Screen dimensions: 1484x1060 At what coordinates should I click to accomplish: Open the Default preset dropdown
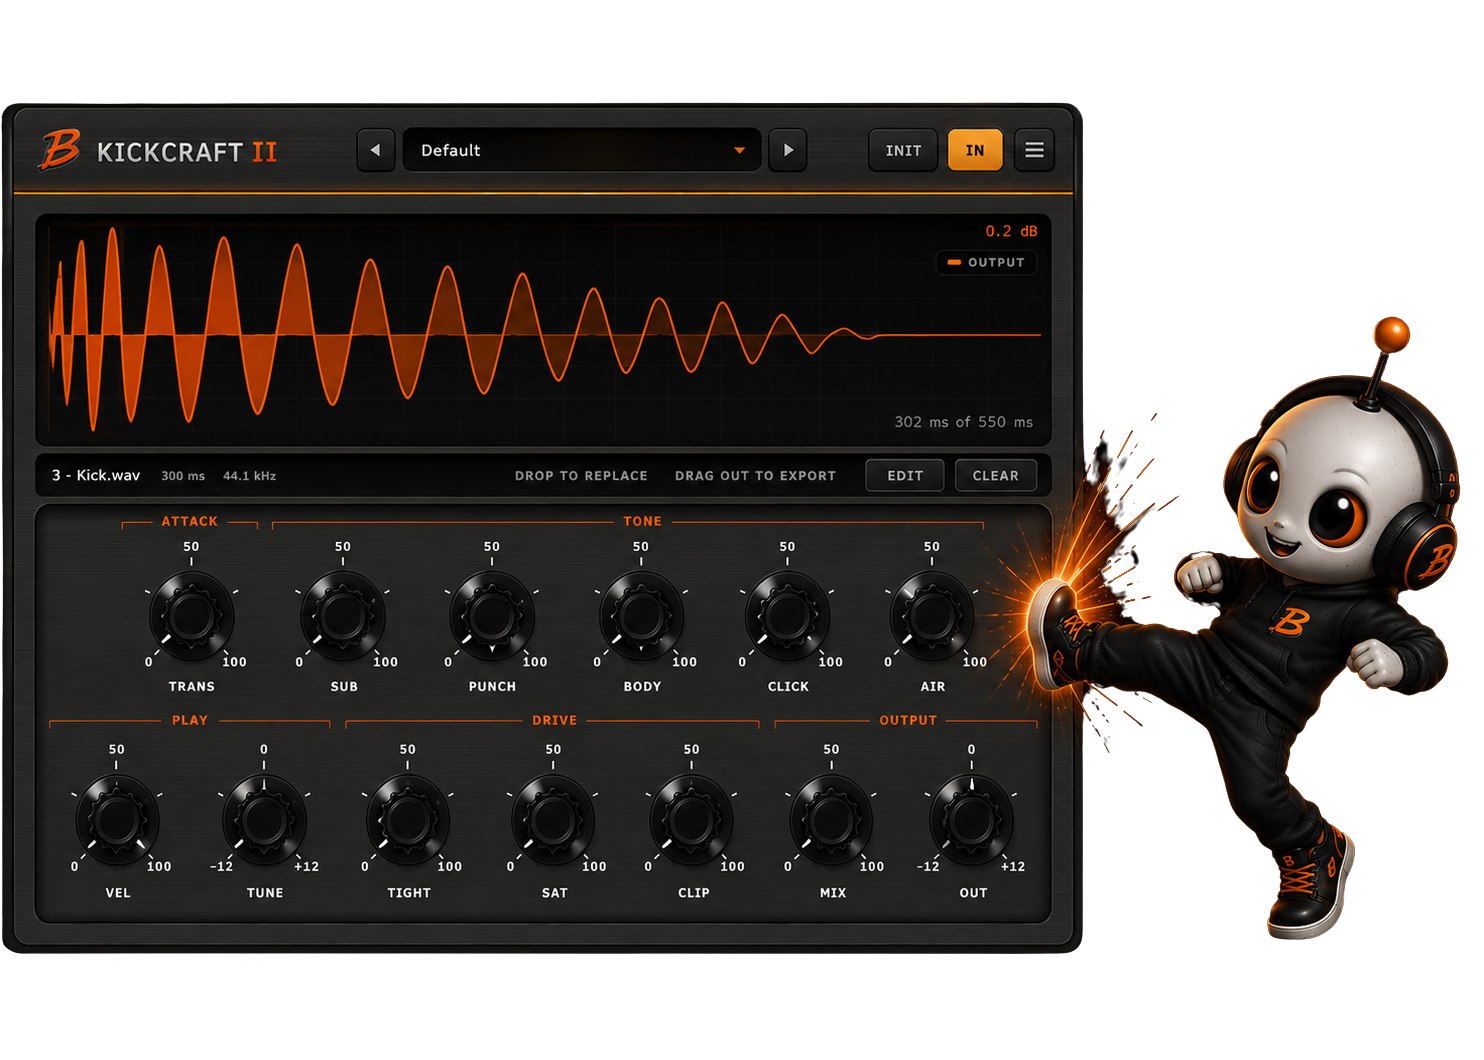point(582,150)
